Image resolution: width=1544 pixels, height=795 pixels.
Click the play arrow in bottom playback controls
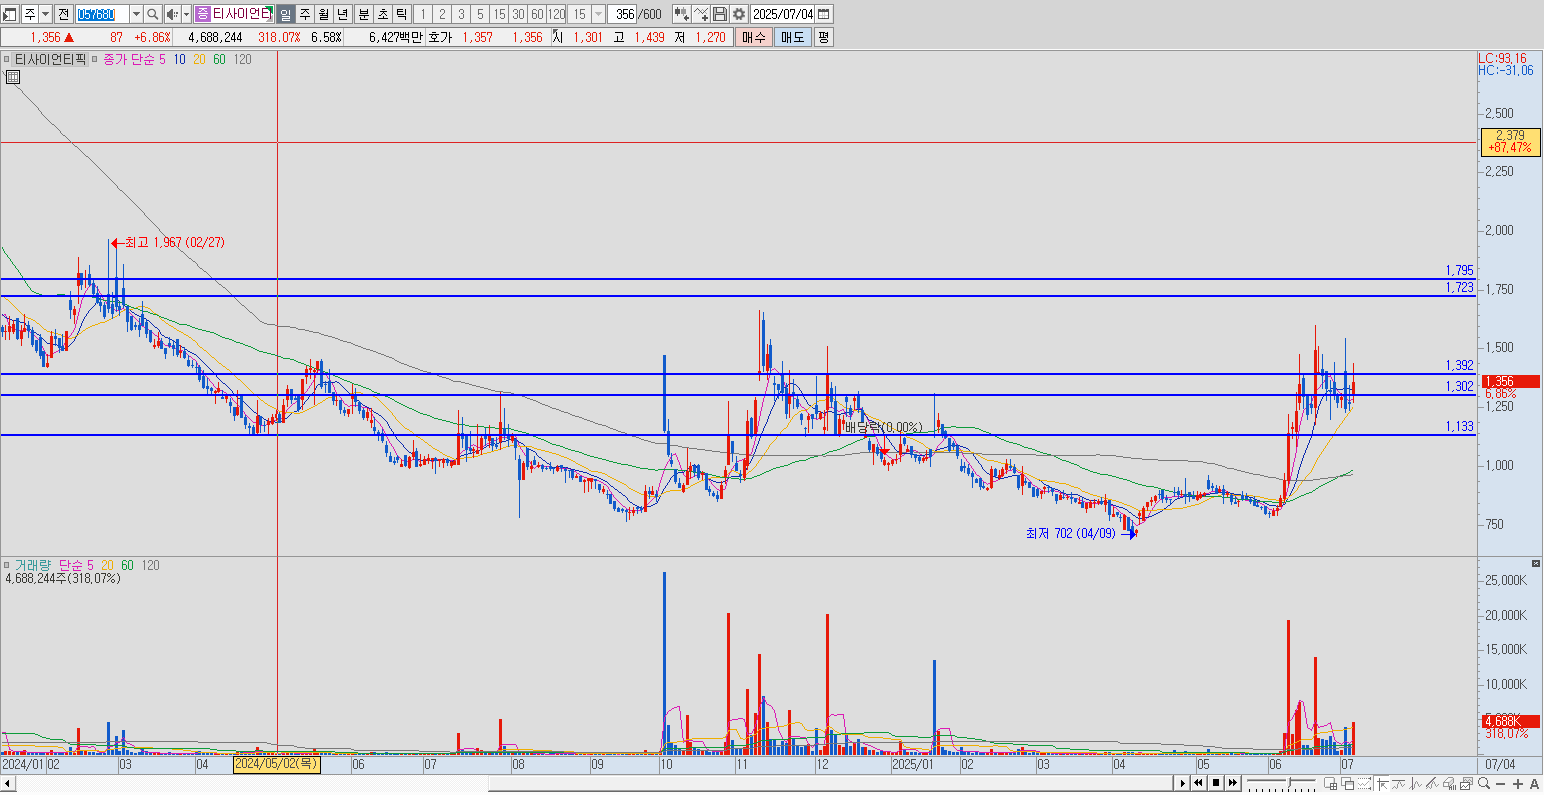1183,783
